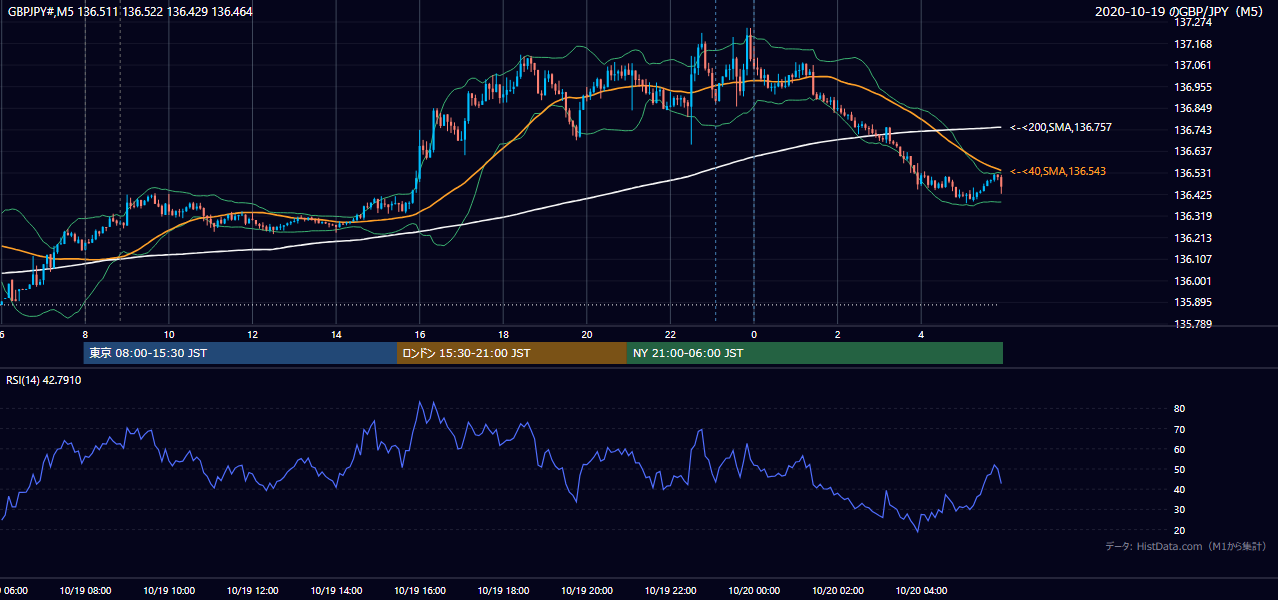Image resolution: width=1278 pixels, height=600 pixels.
Task: Click the date label 10/19 14:00
Action: click(x=335, y=591)
